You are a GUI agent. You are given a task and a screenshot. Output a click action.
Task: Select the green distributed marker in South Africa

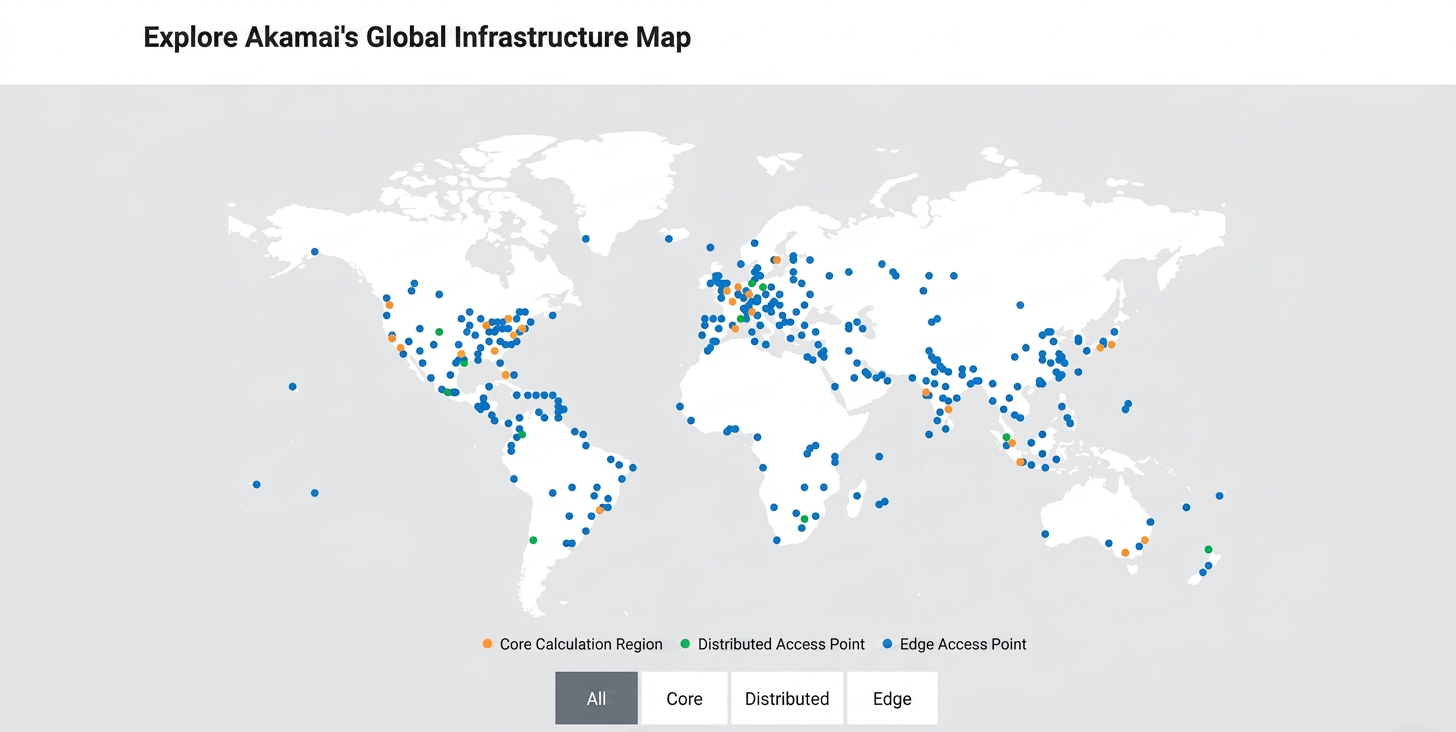(804, 519)
